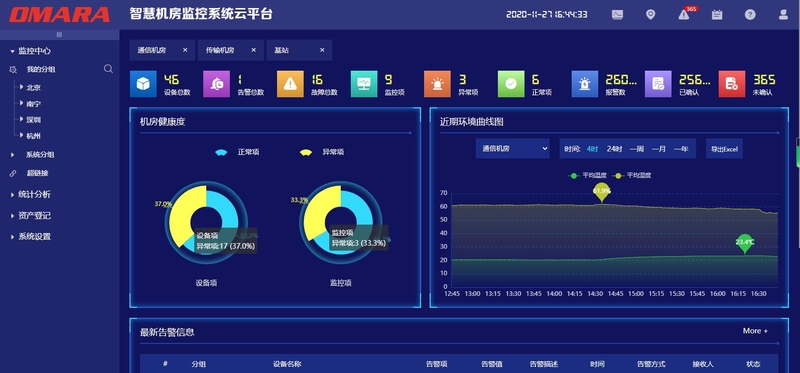Open the alarm warning icon with the 365 badge
This screenshot has width=800, height=373.
tap(684, 15)
